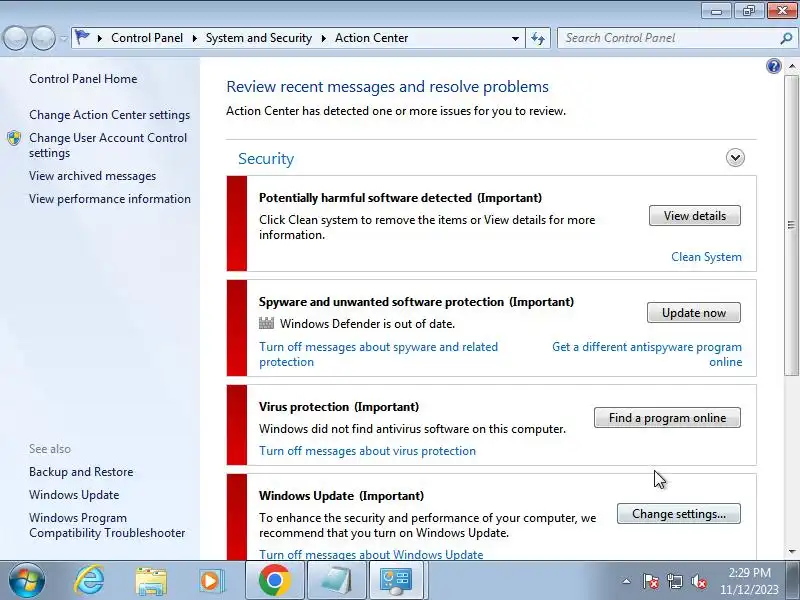800x600 pixels.
Task: Expand arrow after Control Panel breadcrumb
Action: coord(194,38)
